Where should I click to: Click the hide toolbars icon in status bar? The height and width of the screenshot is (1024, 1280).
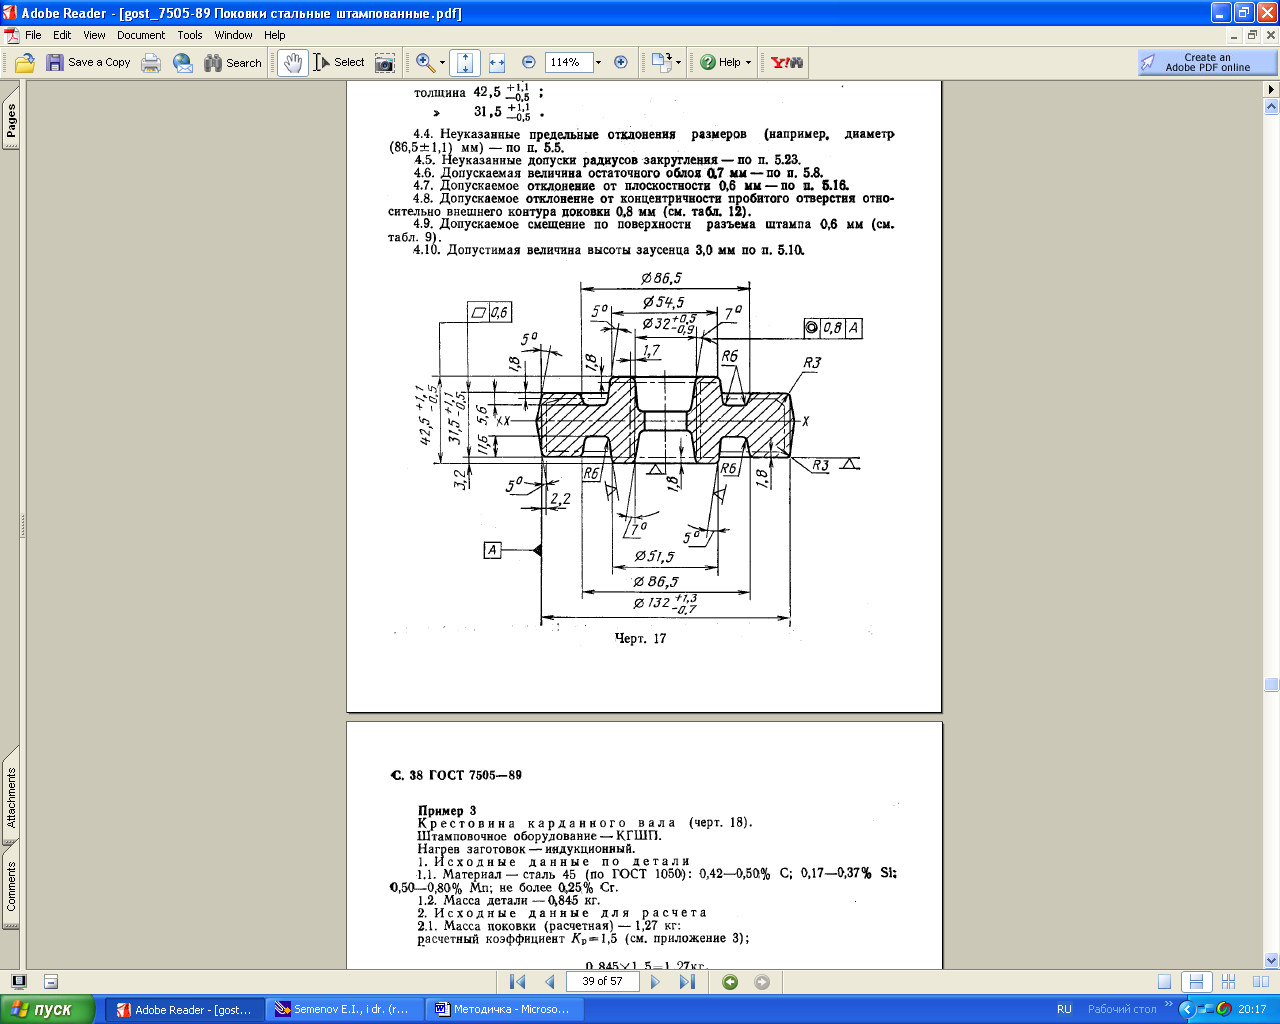[x=51, y=982]
